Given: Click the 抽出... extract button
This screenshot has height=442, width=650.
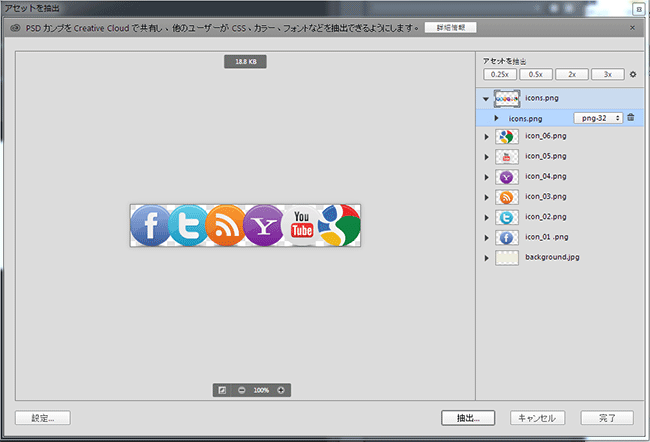Looking at the screenshot, I should tap(470, 418).
